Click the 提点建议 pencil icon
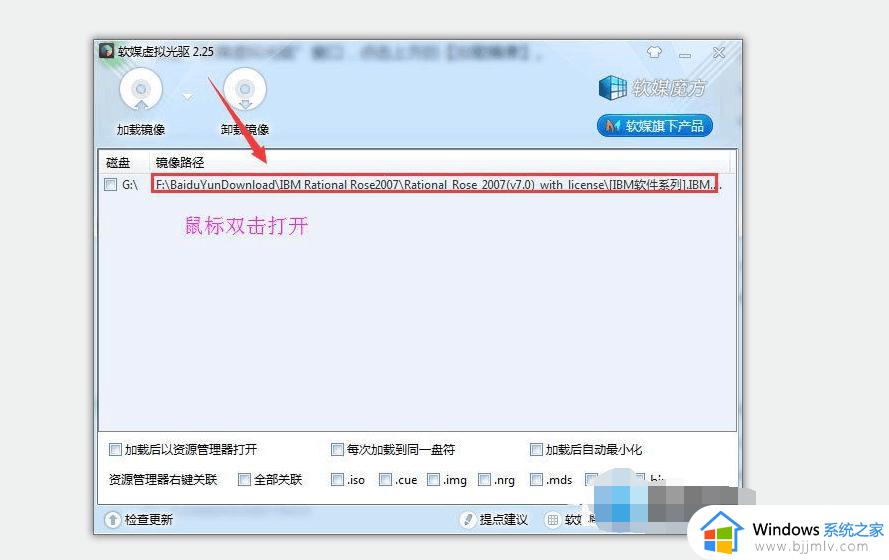 point(467,519)
